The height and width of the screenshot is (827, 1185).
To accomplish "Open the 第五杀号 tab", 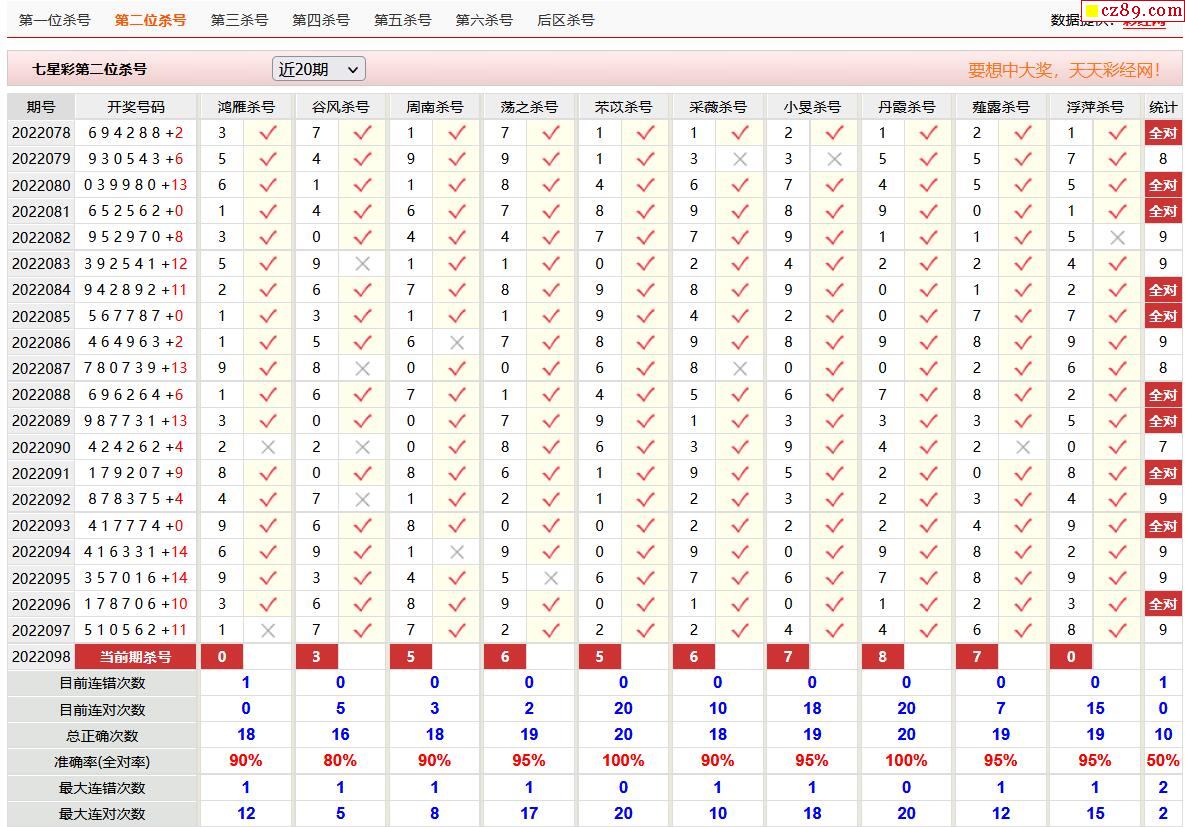I will (x=403, y=20).
